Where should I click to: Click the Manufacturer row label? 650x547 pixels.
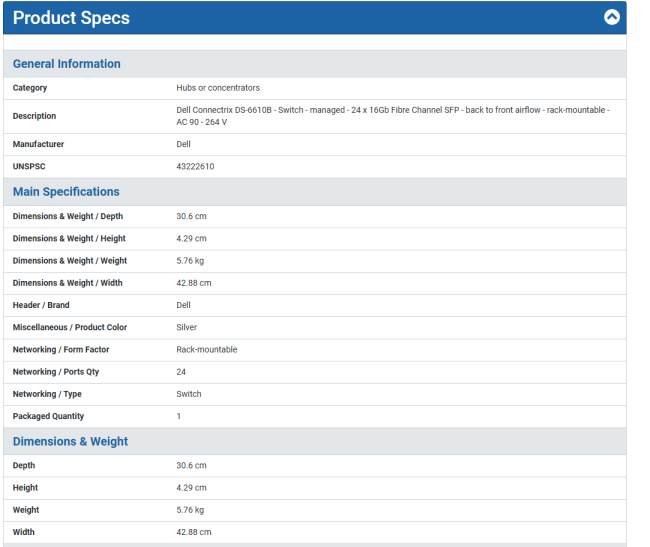coord(38,145)
